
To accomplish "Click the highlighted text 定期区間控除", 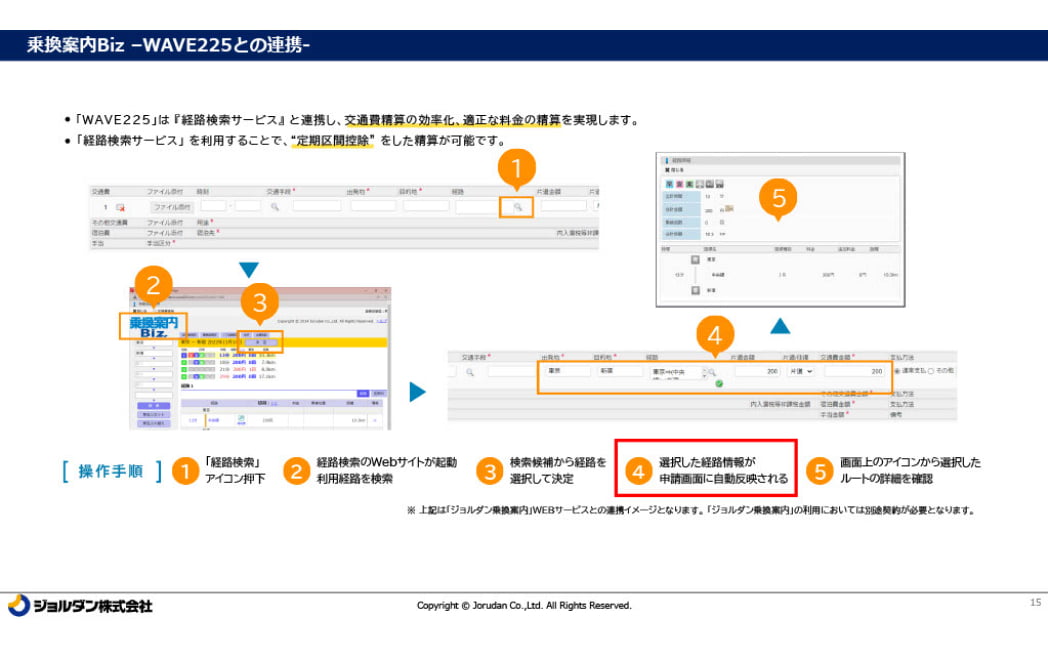I will tap(333, 140).
